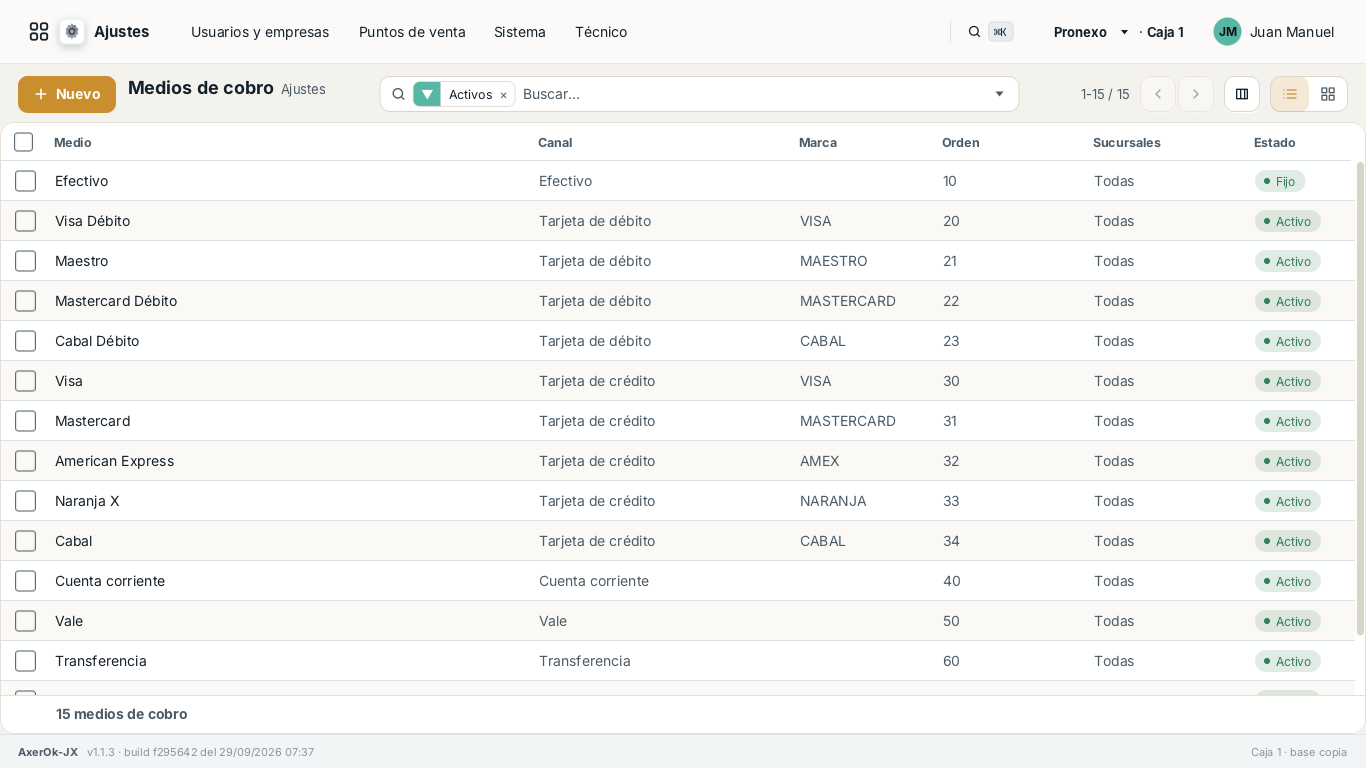Viewport: 1366px width, 768px height.
Task: Switch to list view
Action: pos(1290,94)
